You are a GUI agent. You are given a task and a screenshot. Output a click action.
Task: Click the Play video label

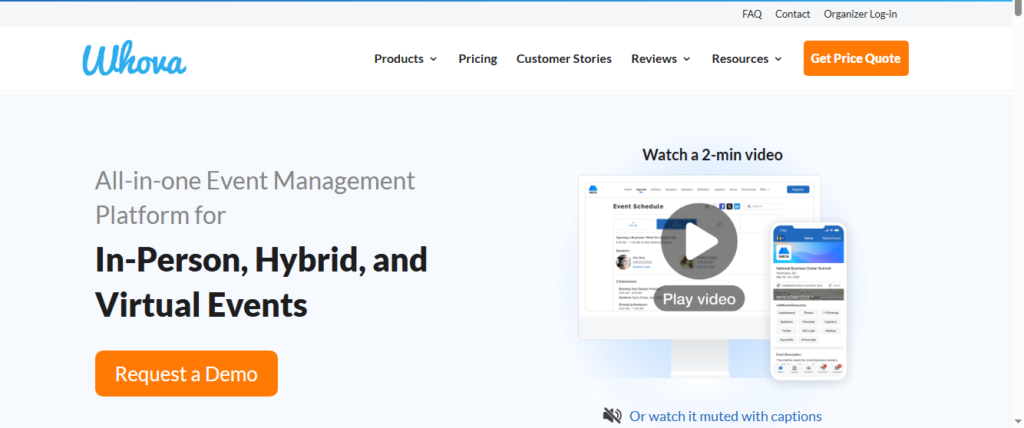coord(699,299)
